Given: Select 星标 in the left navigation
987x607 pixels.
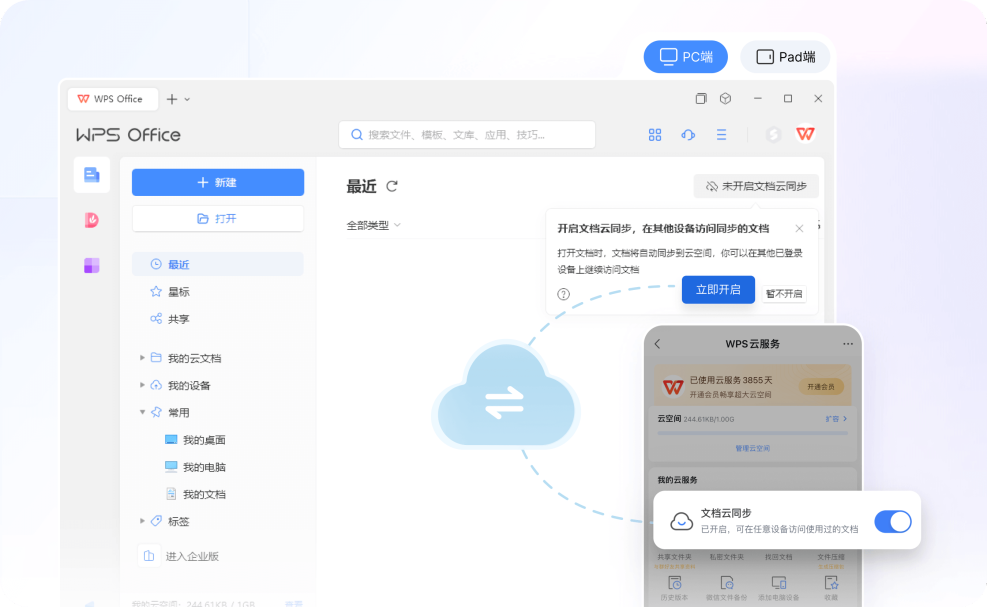Looking at the screenshot, I should tap(178, 292).
